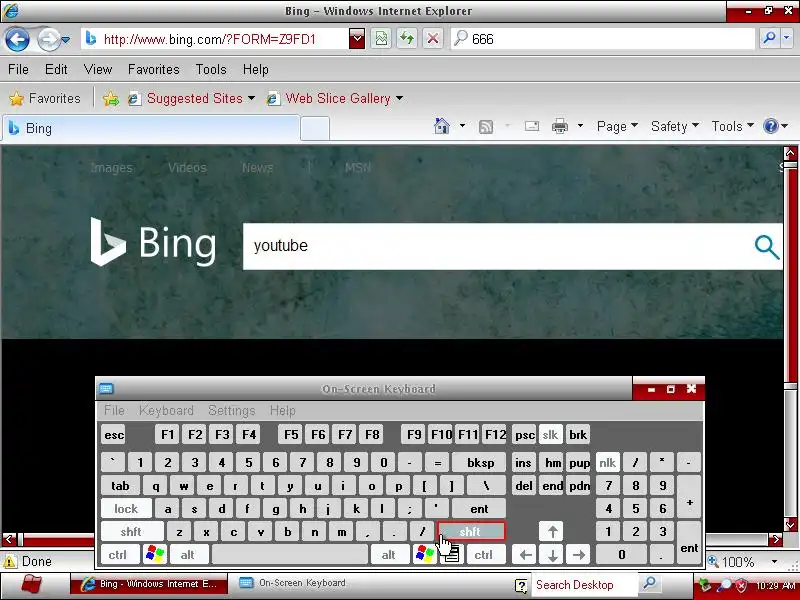Viewport: 800px width, 600px height.
Task: Open a new blank tab
Action: coord(315,128)
